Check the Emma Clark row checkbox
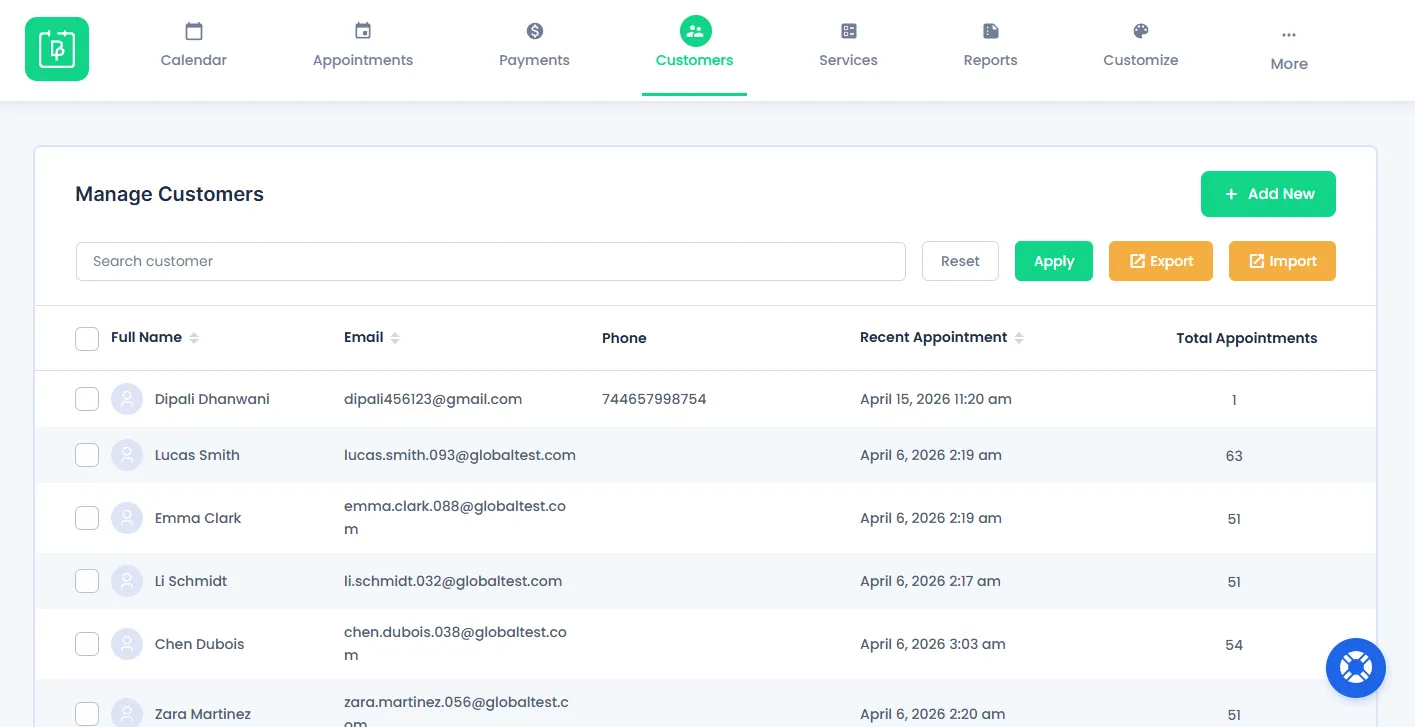The height and width of the screenshot is (727, 1415). tap(87, 518)
